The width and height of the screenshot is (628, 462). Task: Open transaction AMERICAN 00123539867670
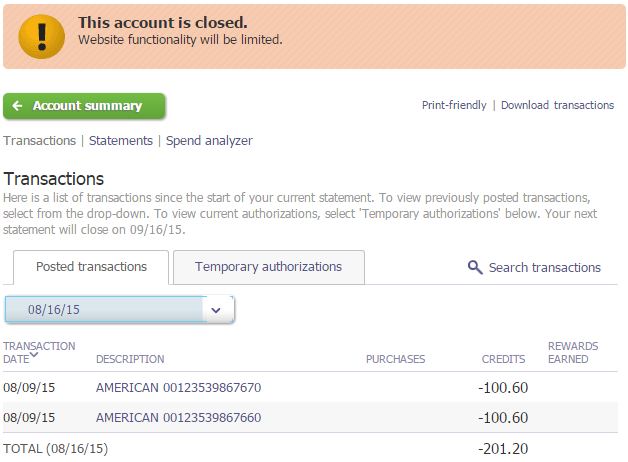click(178, 388)
